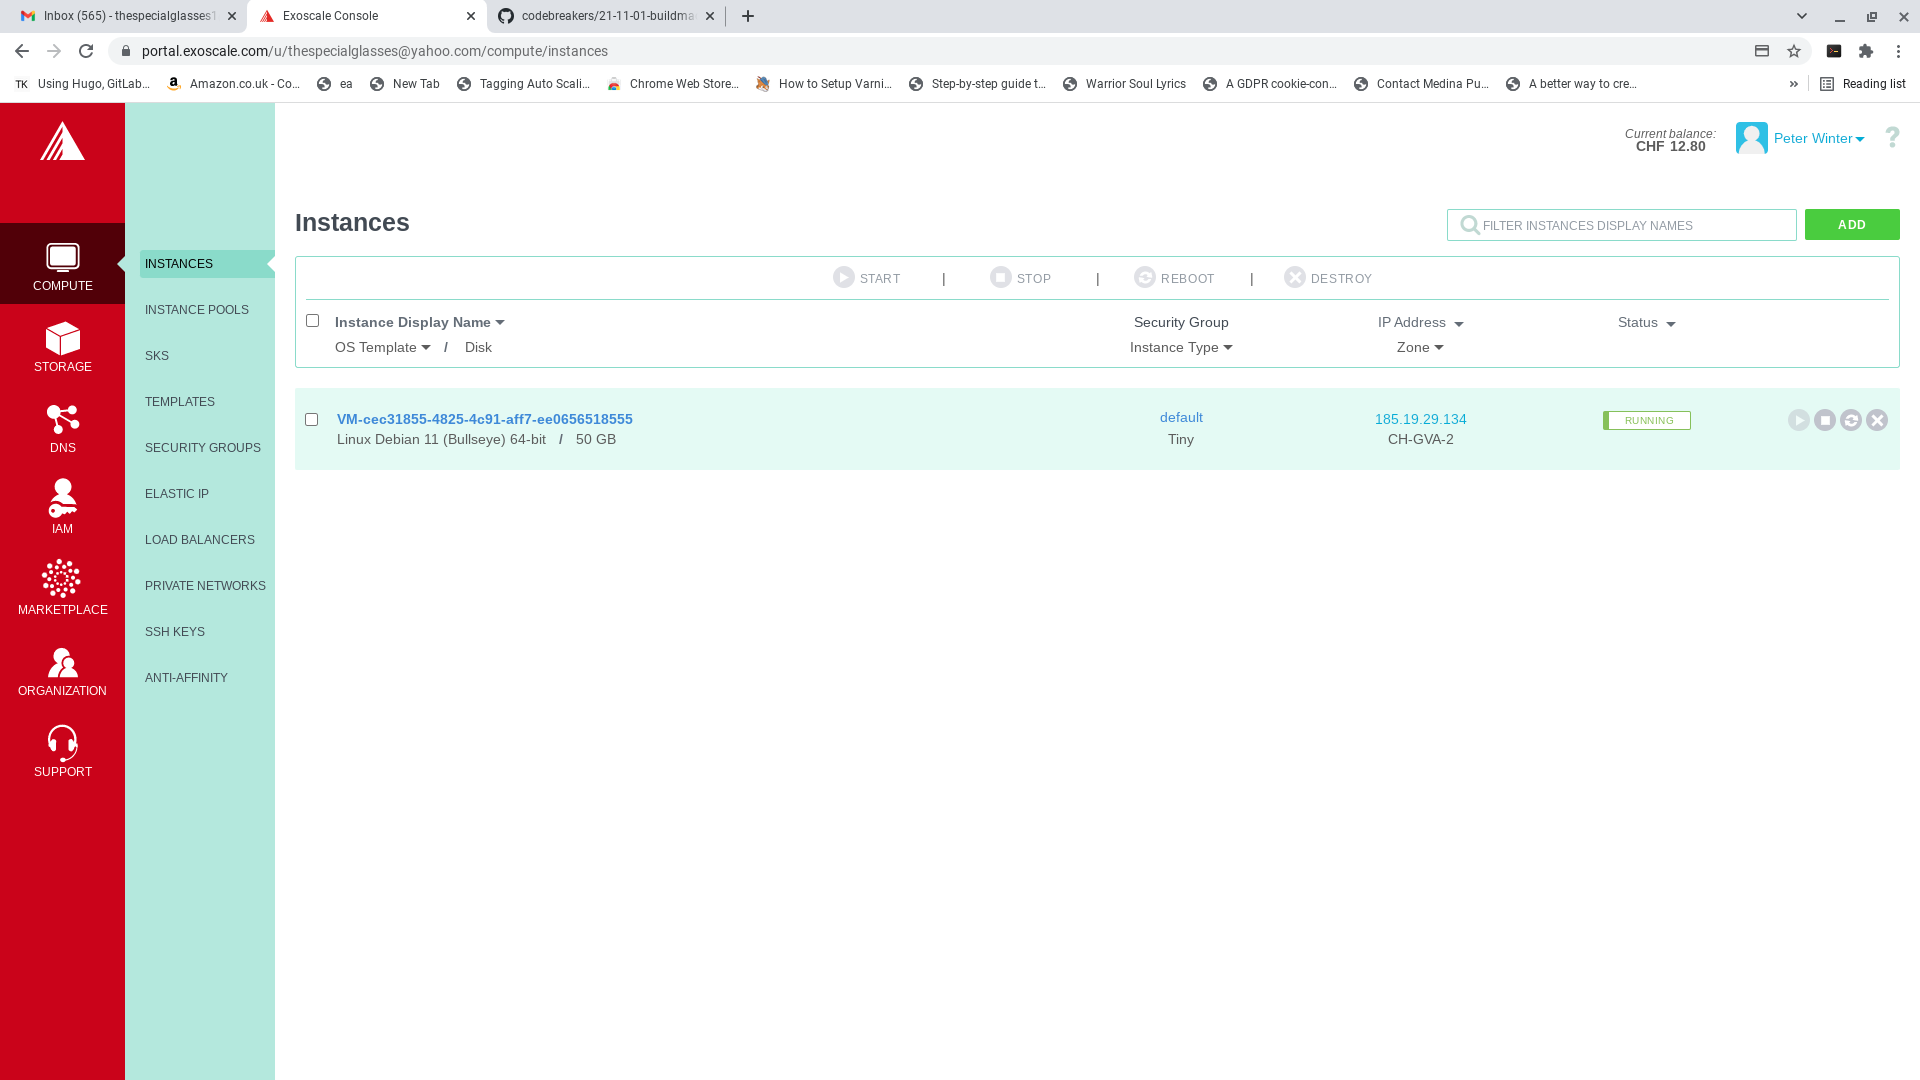Screen dimensions: 1920x1080
Task: Click the instance row stop icon
Action: 1825,421
